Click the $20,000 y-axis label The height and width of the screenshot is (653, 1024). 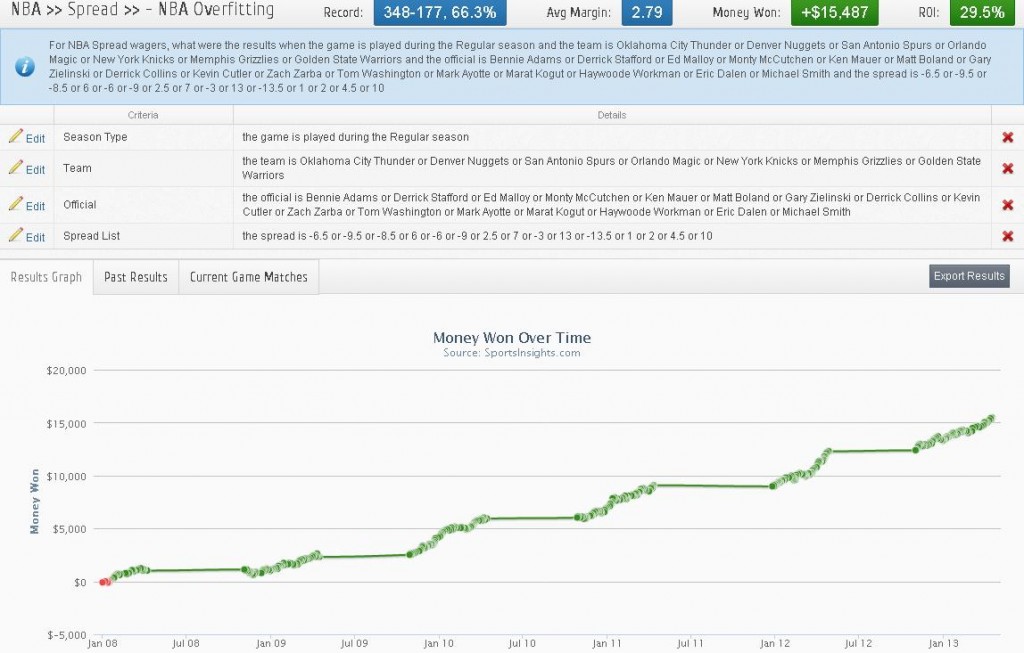pyautogui.click(x=67, y=370)
